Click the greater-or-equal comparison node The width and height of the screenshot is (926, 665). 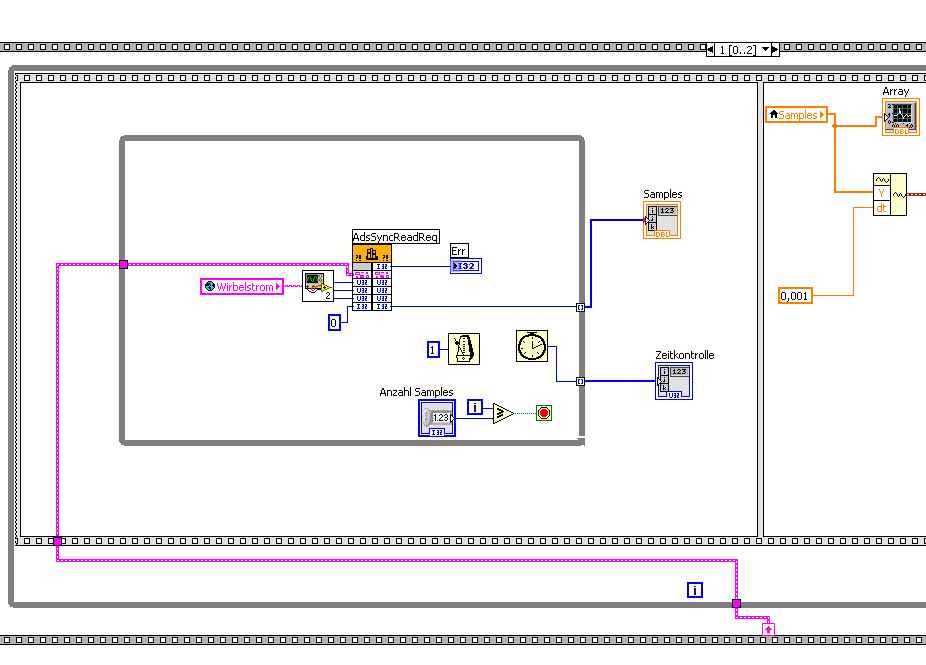tap(503, 413)
